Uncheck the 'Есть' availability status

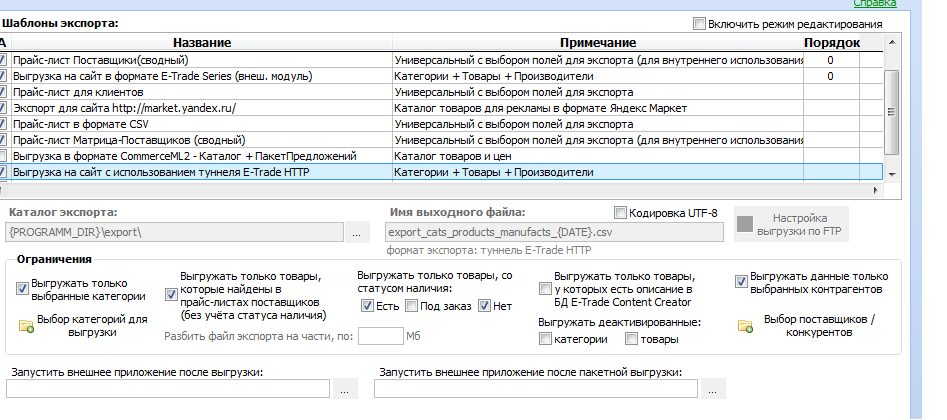click(x=367, y=306)
